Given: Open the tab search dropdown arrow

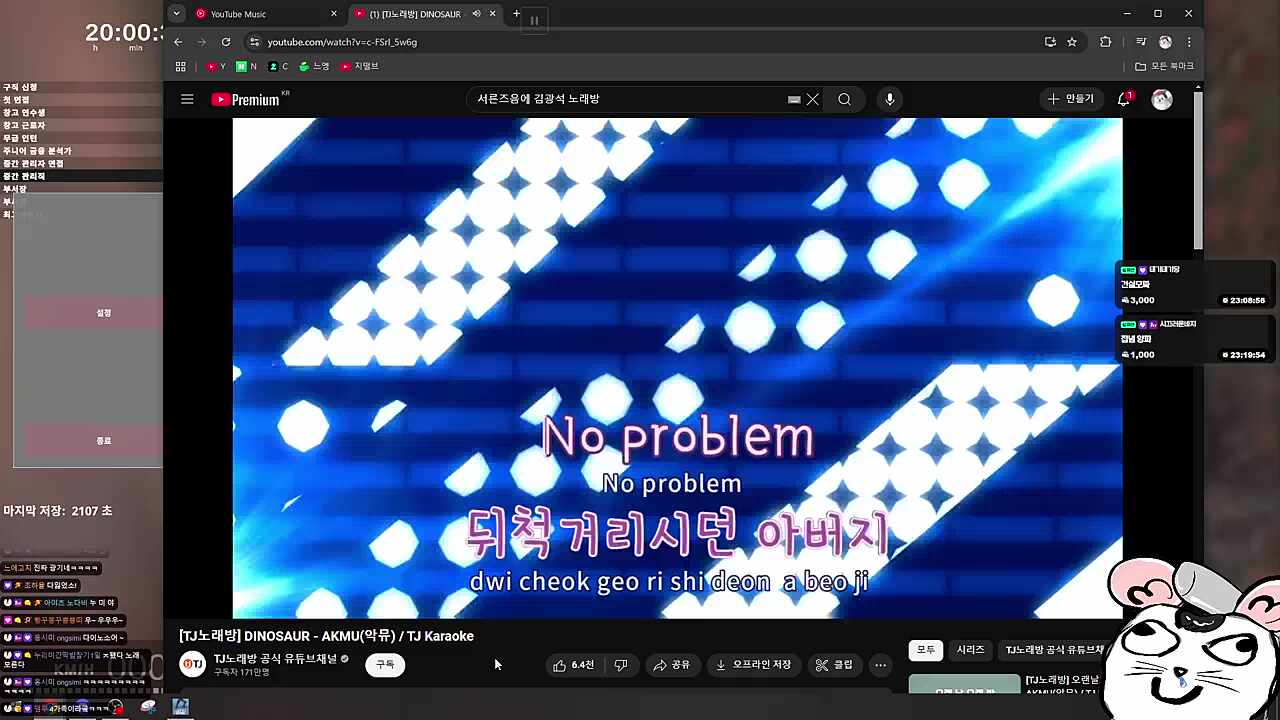Looking at the screenshot, I should click(176, 14).
